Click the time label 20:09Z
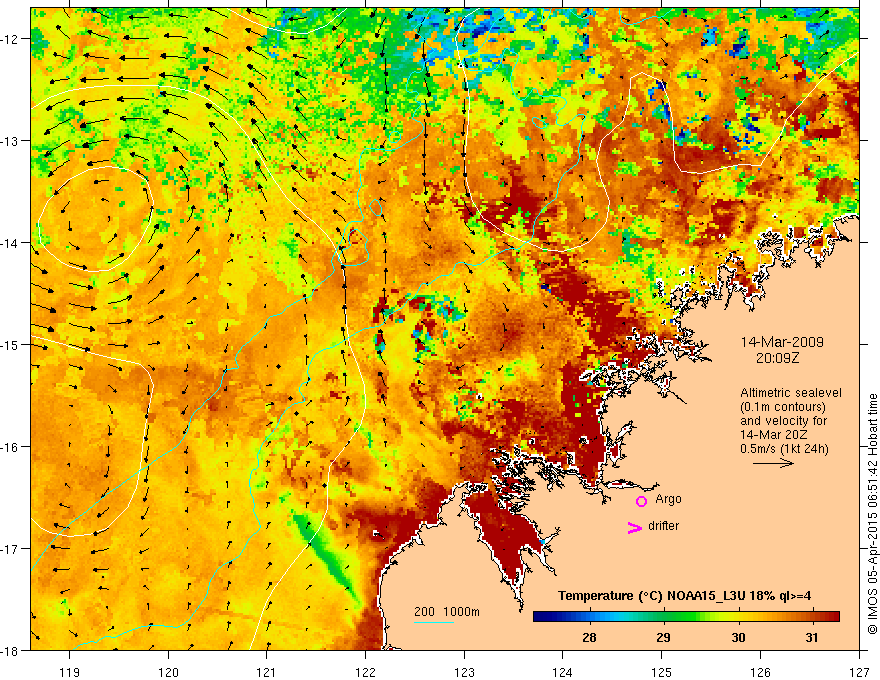The width and height of the screenshot is (880, 680). [x=777, y=358]
